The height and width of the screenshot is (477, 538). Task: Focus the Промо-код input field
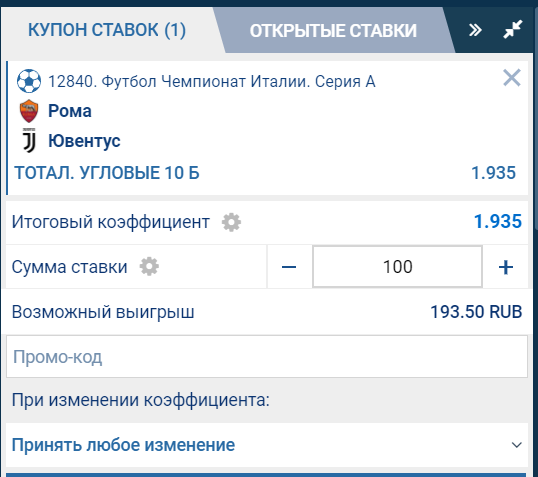point(267,357)
